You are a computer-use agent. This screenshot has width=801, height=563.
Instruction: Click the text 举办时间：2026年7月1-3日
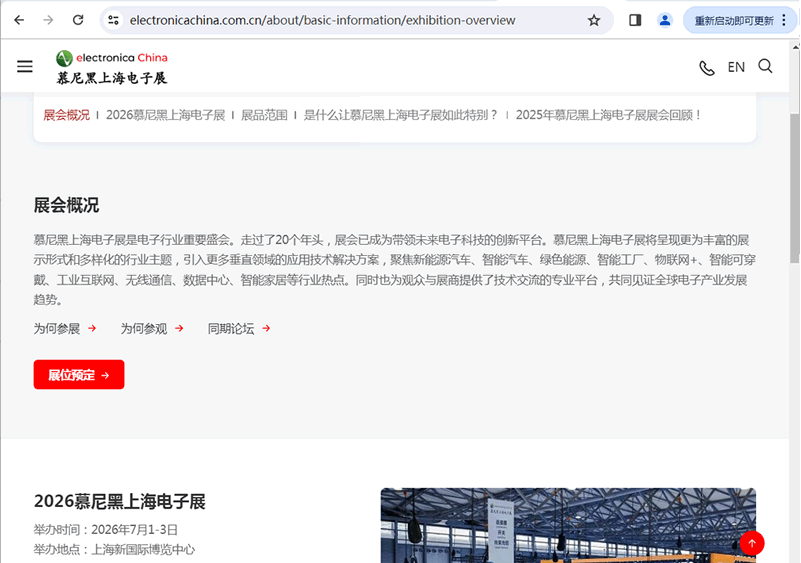click(x=106, y=529)
